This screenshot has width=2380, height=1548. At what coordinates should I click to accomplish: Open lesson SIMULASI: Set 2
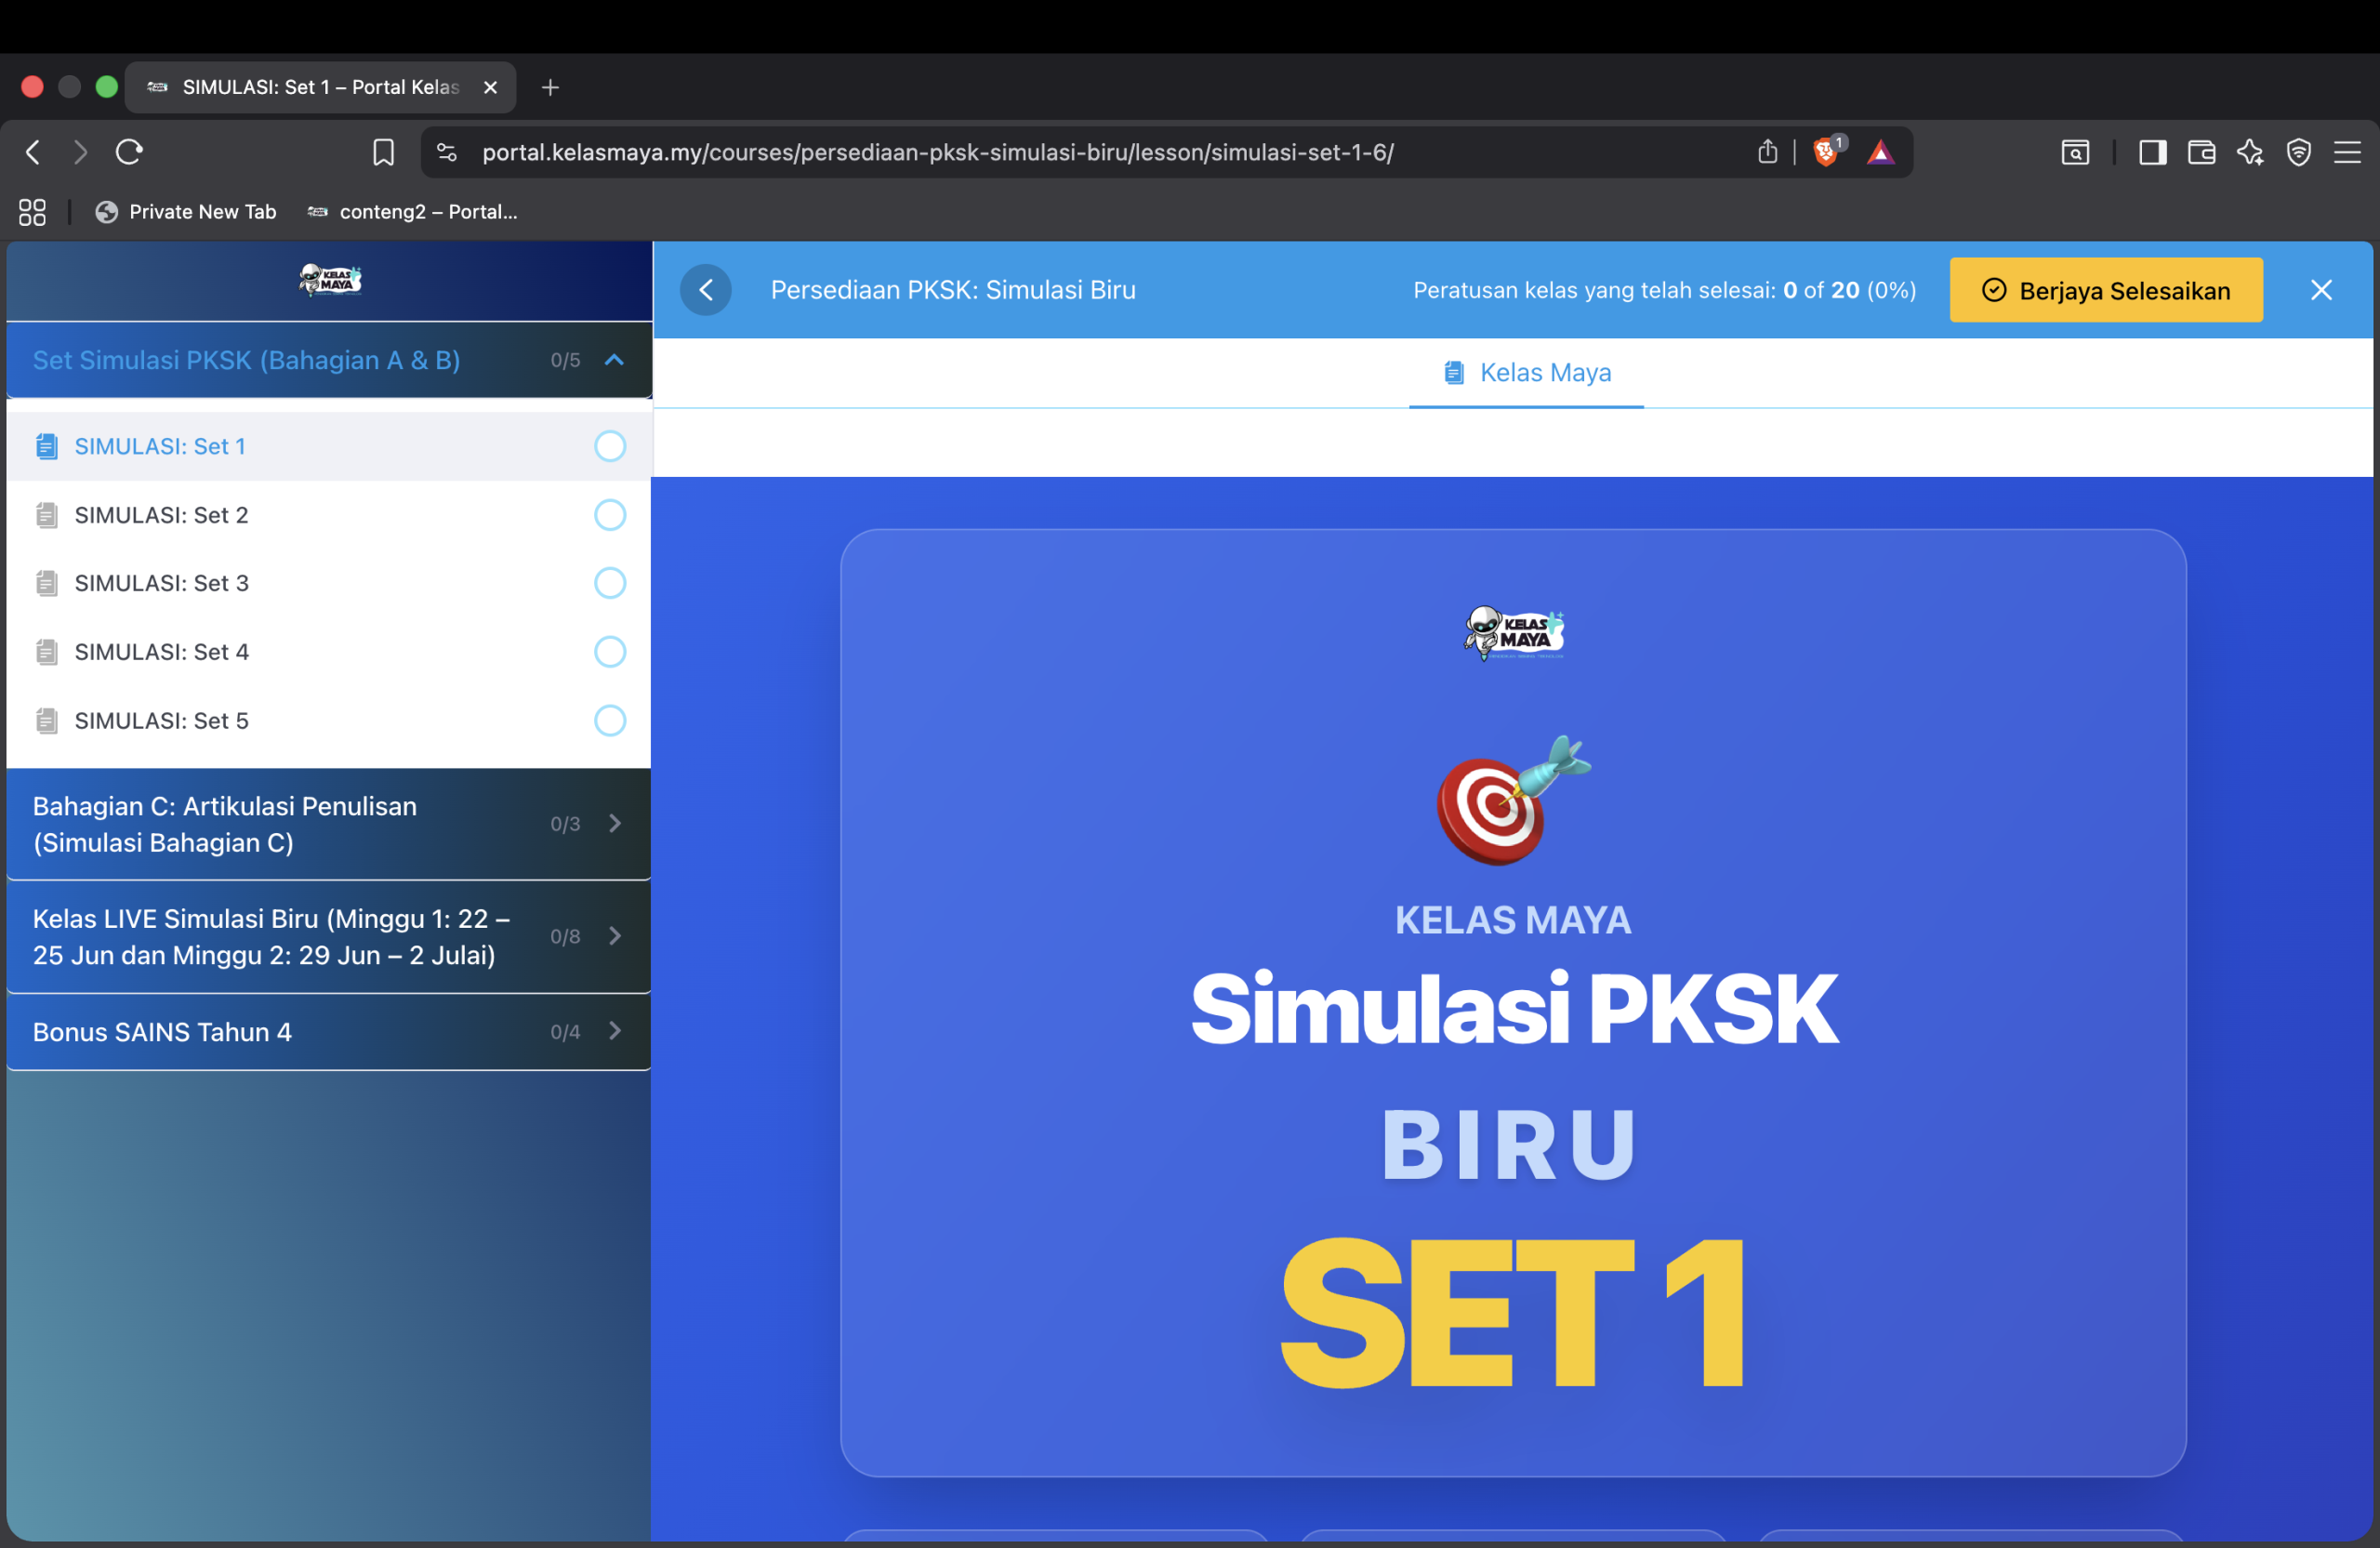point(329,515)
